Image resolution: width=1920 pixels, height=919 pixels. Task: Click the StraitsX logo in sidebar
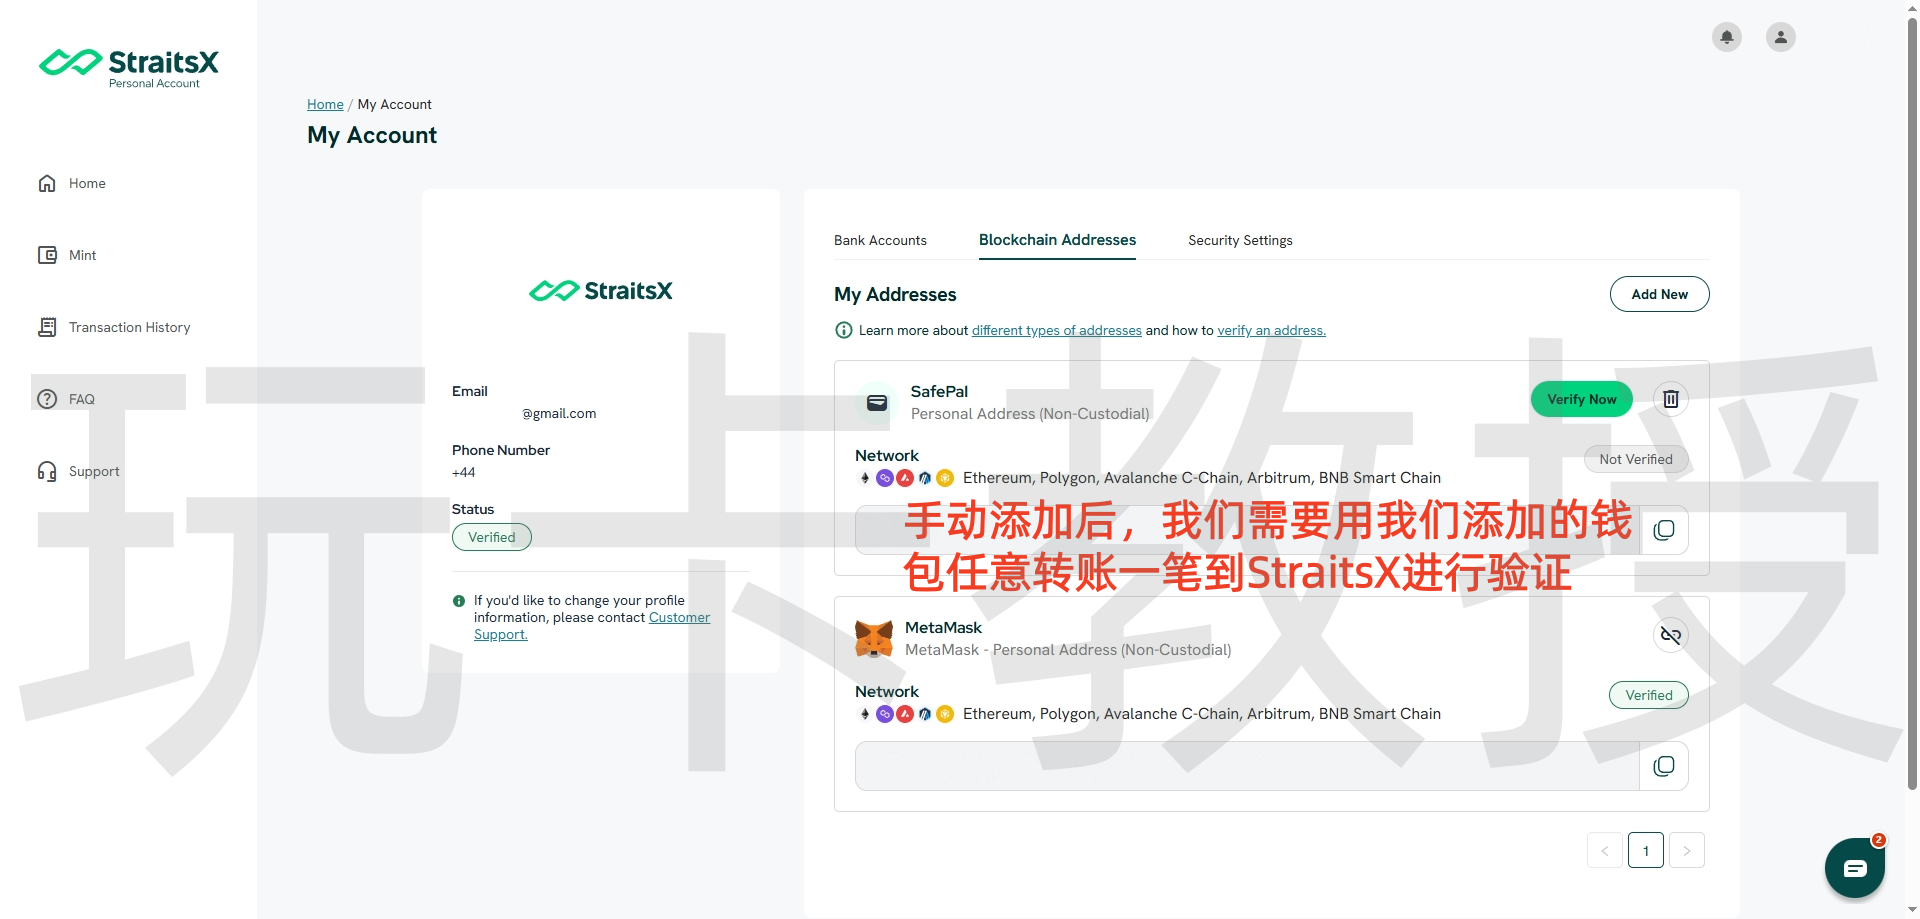(129, 67)
